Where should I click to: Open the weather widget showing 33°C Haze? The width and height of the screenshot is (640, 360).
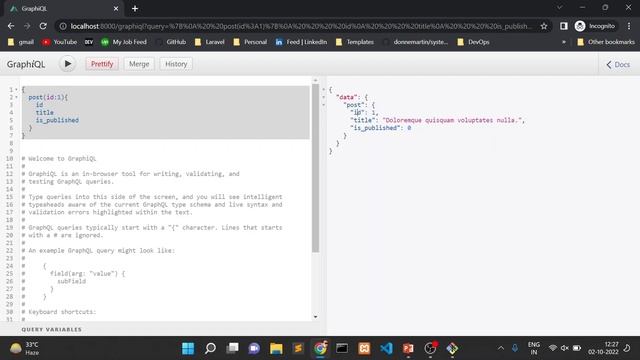[x=24, y=348]
